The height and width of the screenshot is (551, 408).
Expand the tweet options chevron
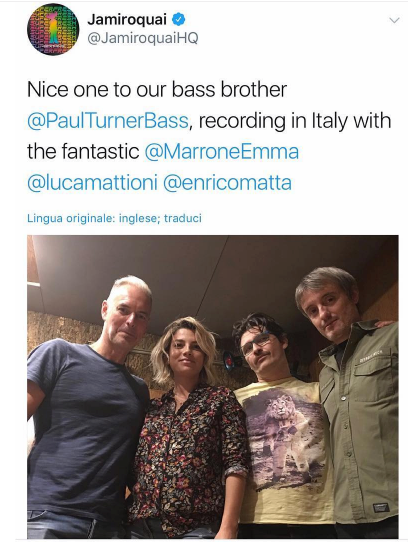tap(394, 20)
